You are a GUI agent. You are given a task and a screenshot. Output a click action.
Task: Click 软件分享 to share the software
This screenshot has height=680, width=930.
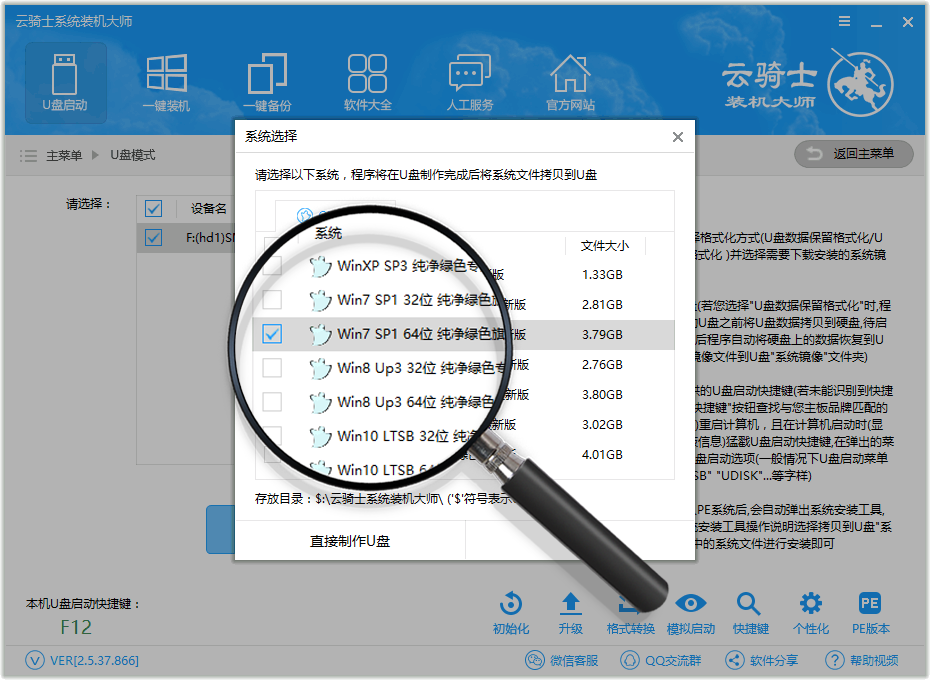tap(762, 660)
